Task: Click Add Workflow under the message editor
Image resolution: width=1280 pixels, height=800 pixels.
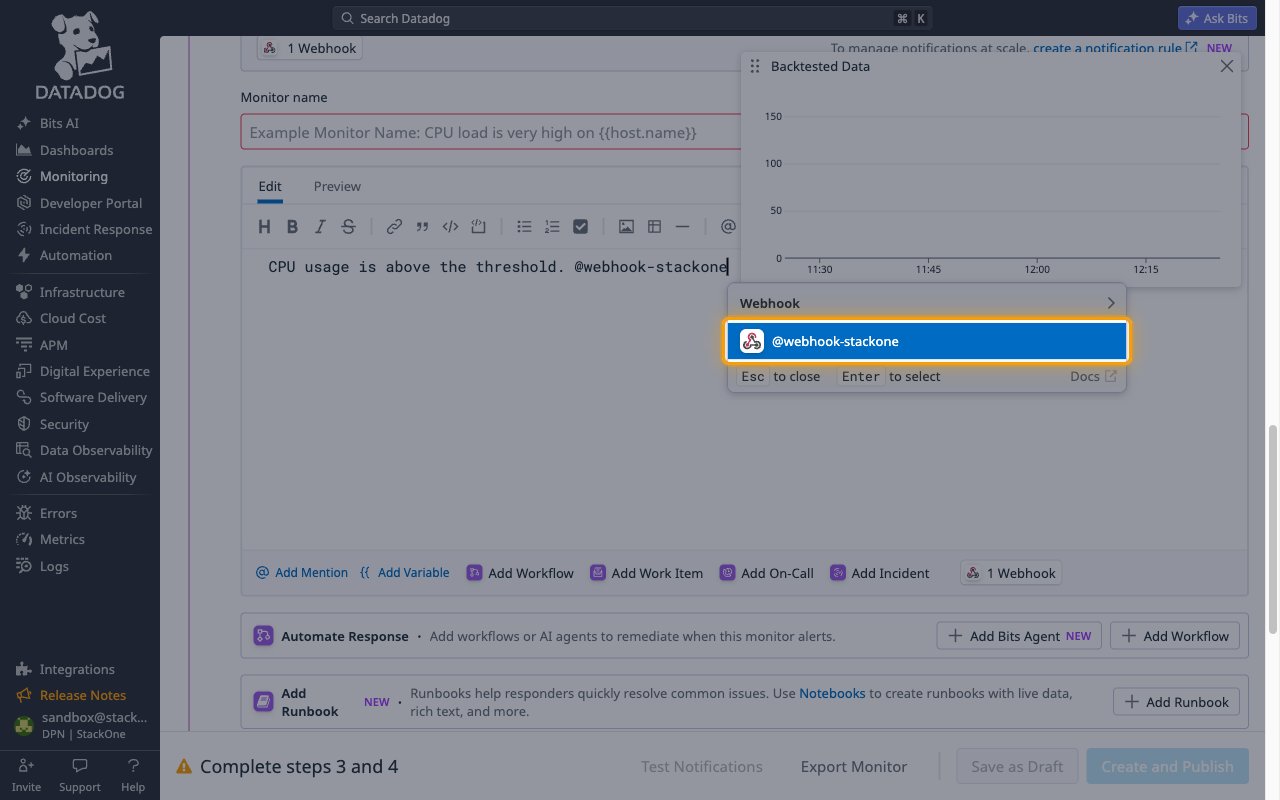Action: 520,573
